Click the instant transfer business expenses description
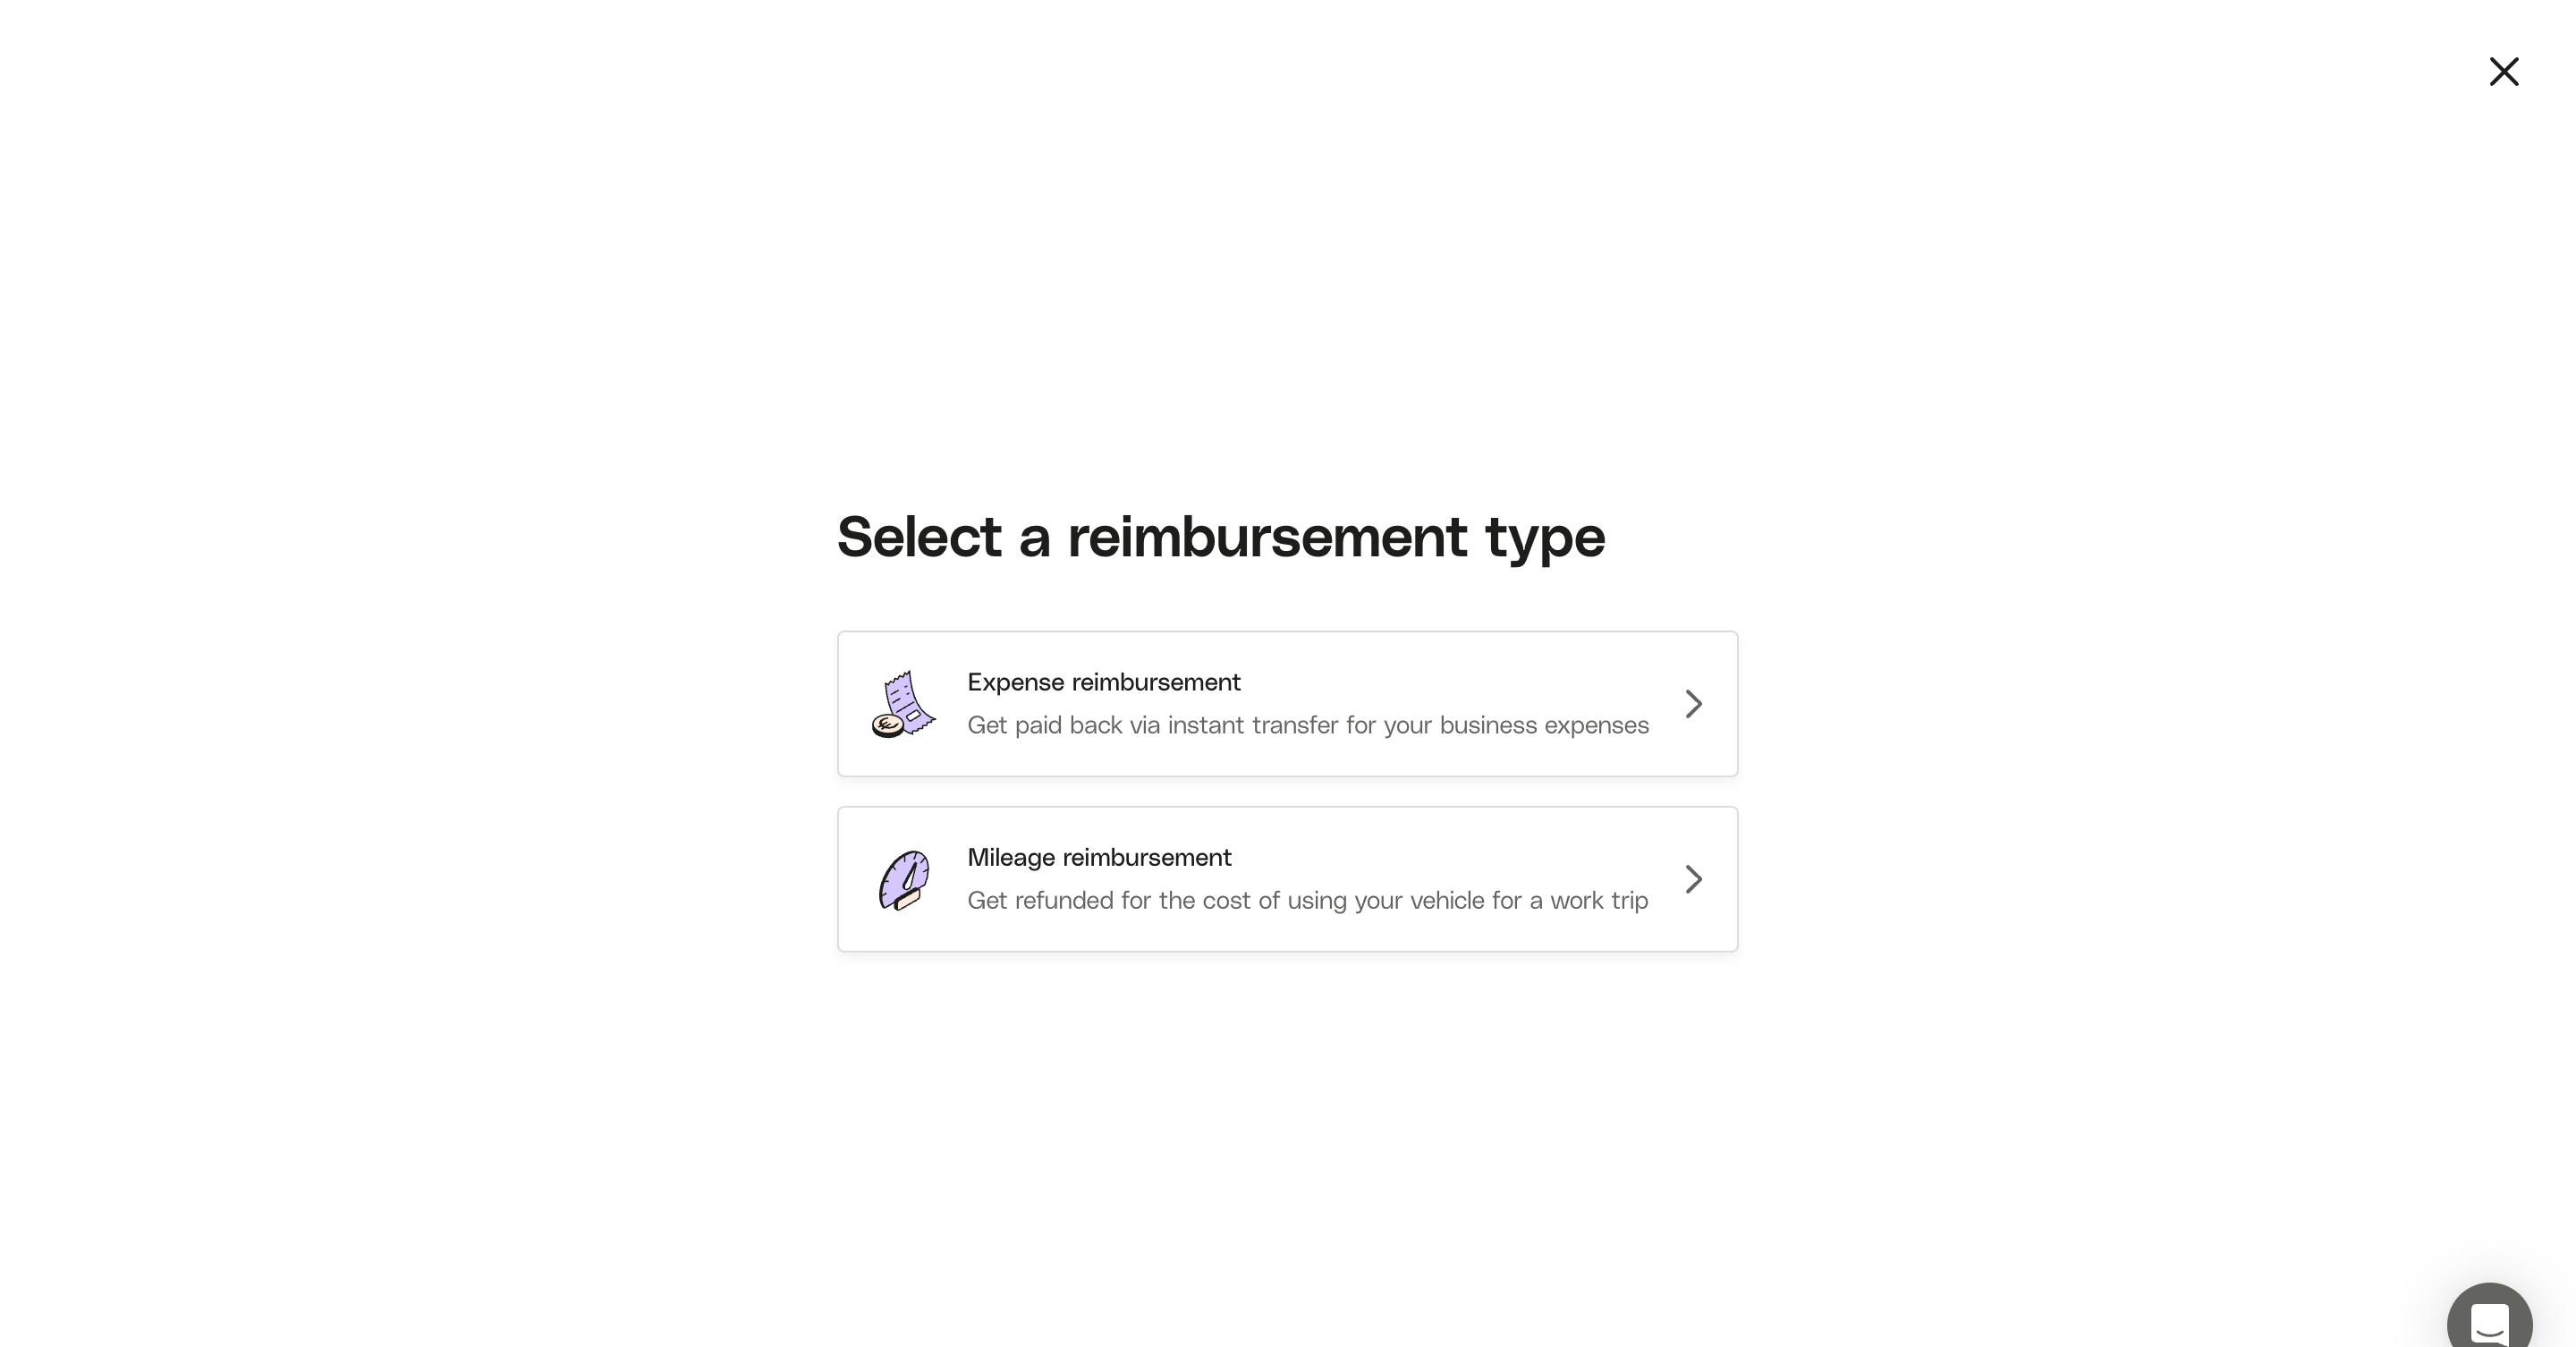Image resolution: width=2576 pixels, height=1347 pixels. point(1307,725)
